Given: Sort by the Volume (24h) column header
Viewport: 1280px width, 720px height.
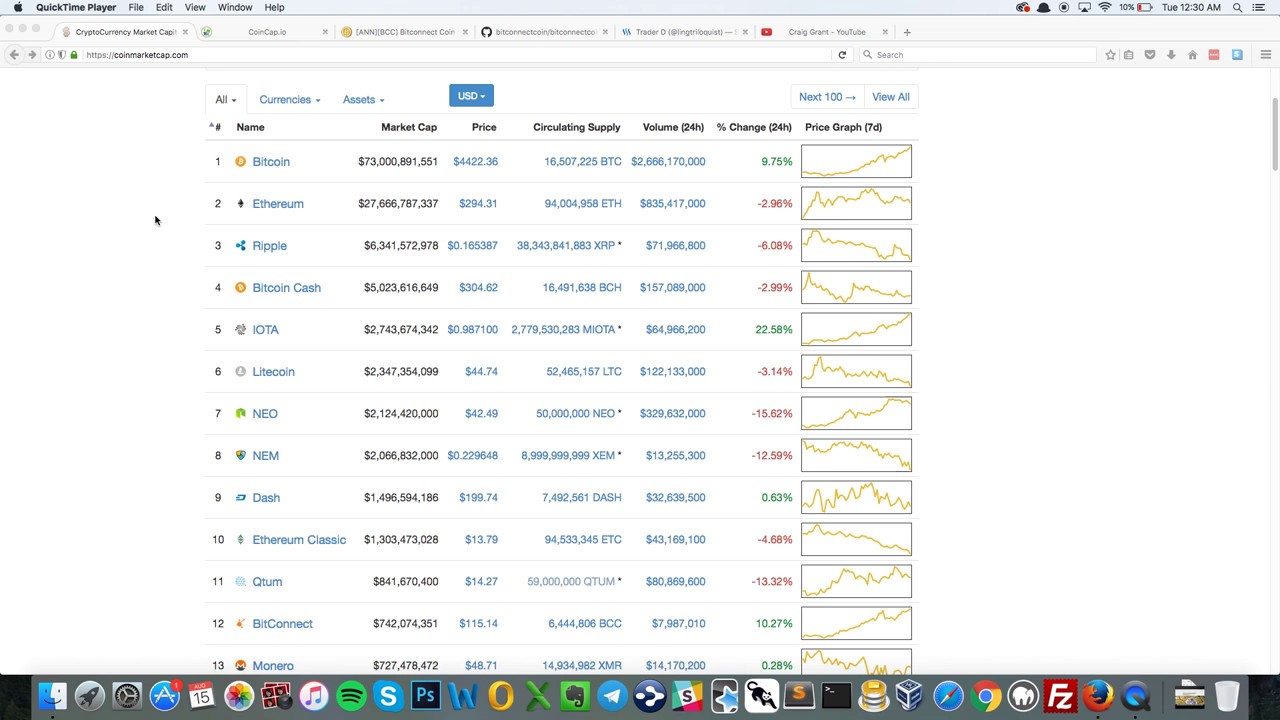Looking at the screenshot, I should coord(673,127).
